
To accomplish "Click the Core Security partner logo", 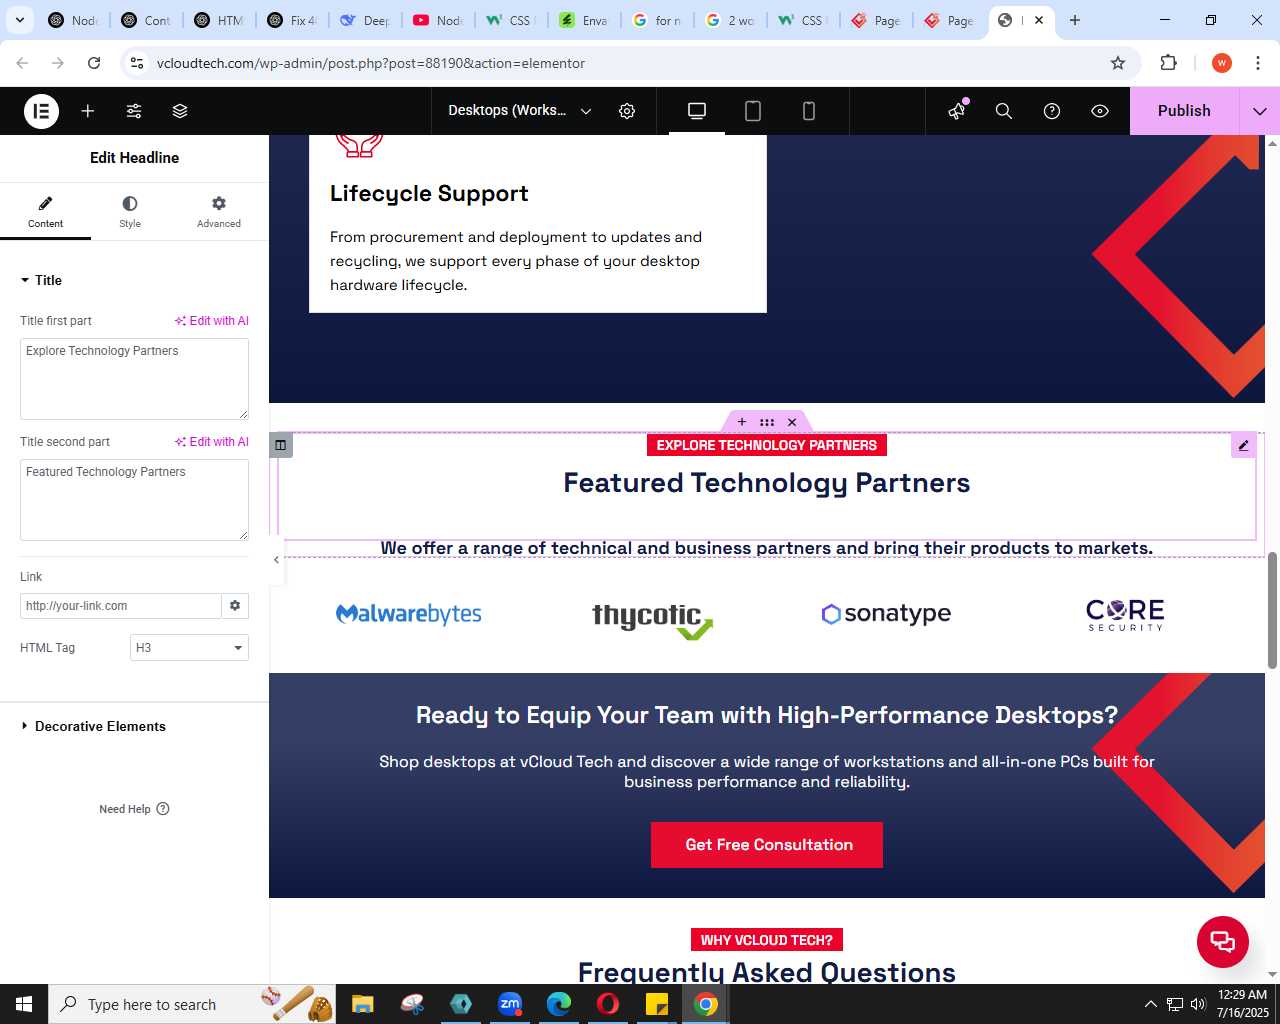I will coord(1125,614).
